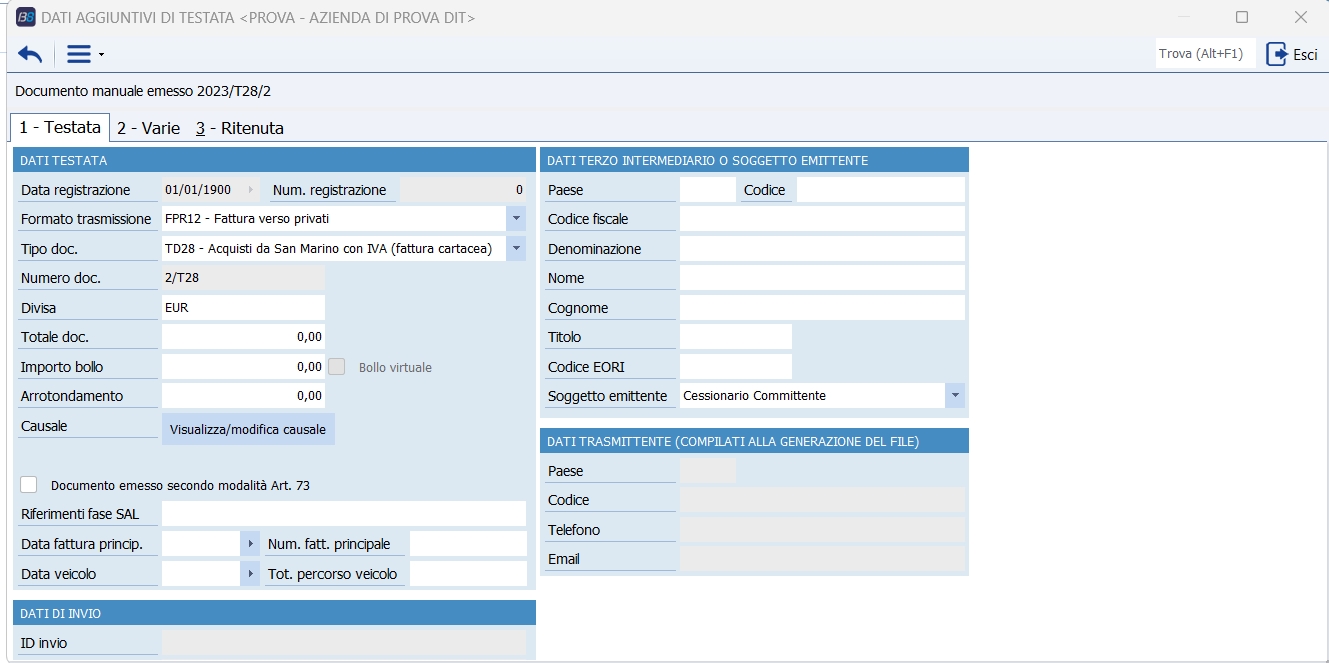The width and height of the screenshot is (1329, 663).
Task: Click the Data registrazione field 01/01/1900
Action: [203, 190]
